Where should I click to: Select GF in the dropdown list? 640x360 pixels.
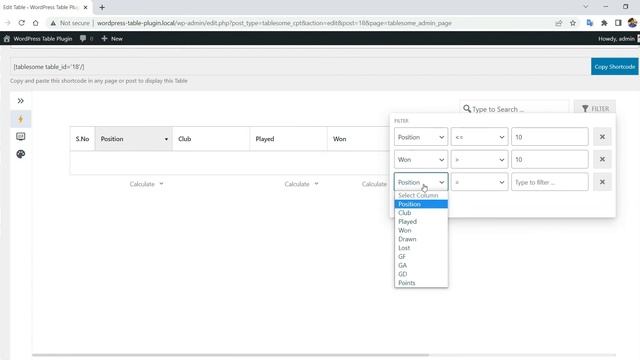pyautogui.click(x=421, y=256)
